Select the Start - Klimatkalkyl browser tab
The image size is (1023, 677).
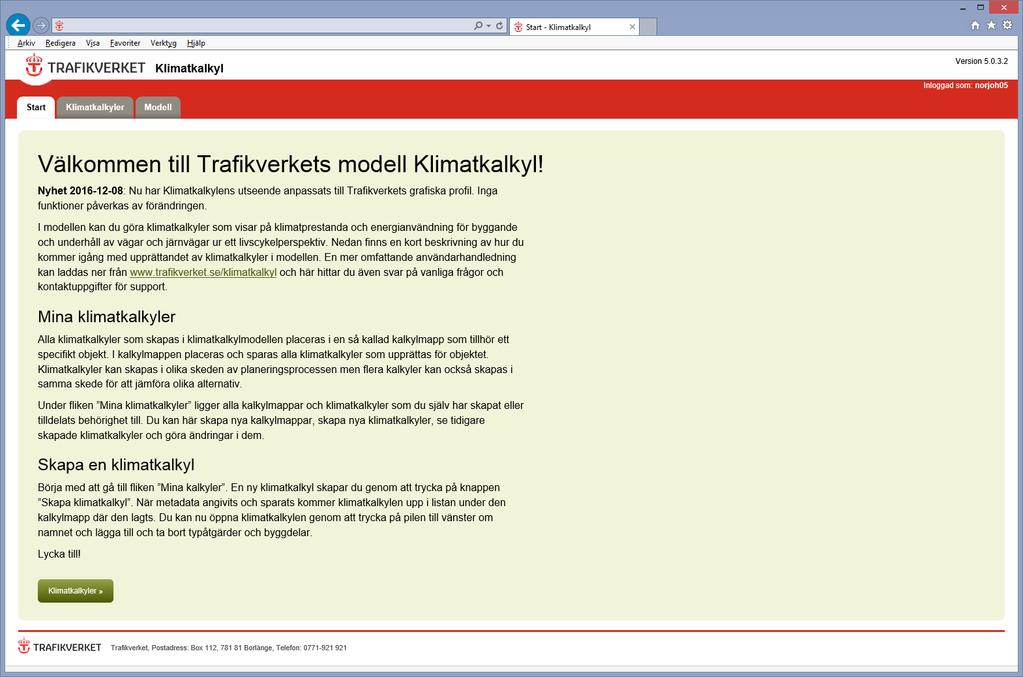pos(574,27)
